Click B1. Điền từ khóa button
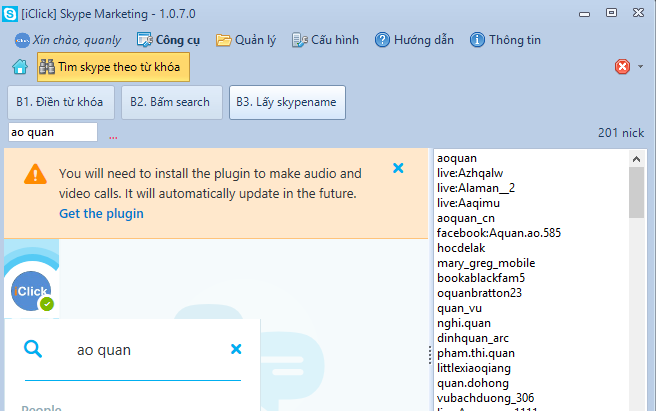The width and height of the screenshot is (656, 411). [61, 102]
